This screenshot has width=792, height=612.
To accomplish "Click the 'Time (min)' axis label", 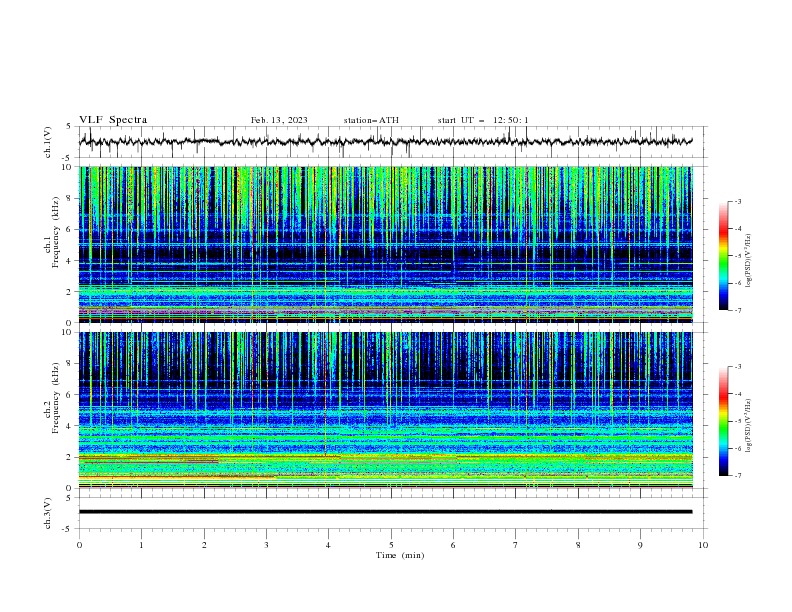I will 400,555.
